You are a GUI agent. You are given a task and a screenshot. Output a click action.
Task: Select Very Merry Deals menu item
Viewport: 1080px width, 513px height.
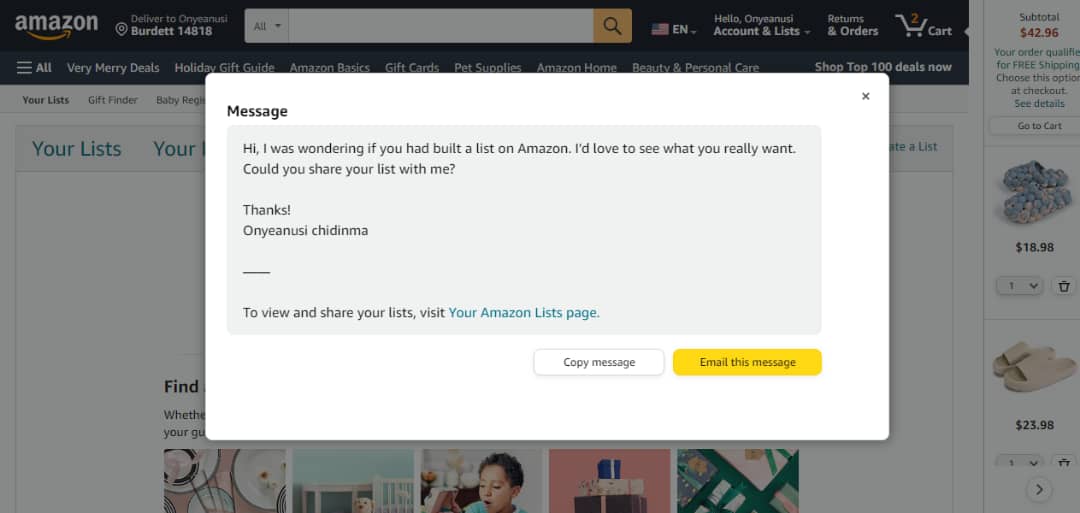[x=113, y=67]
